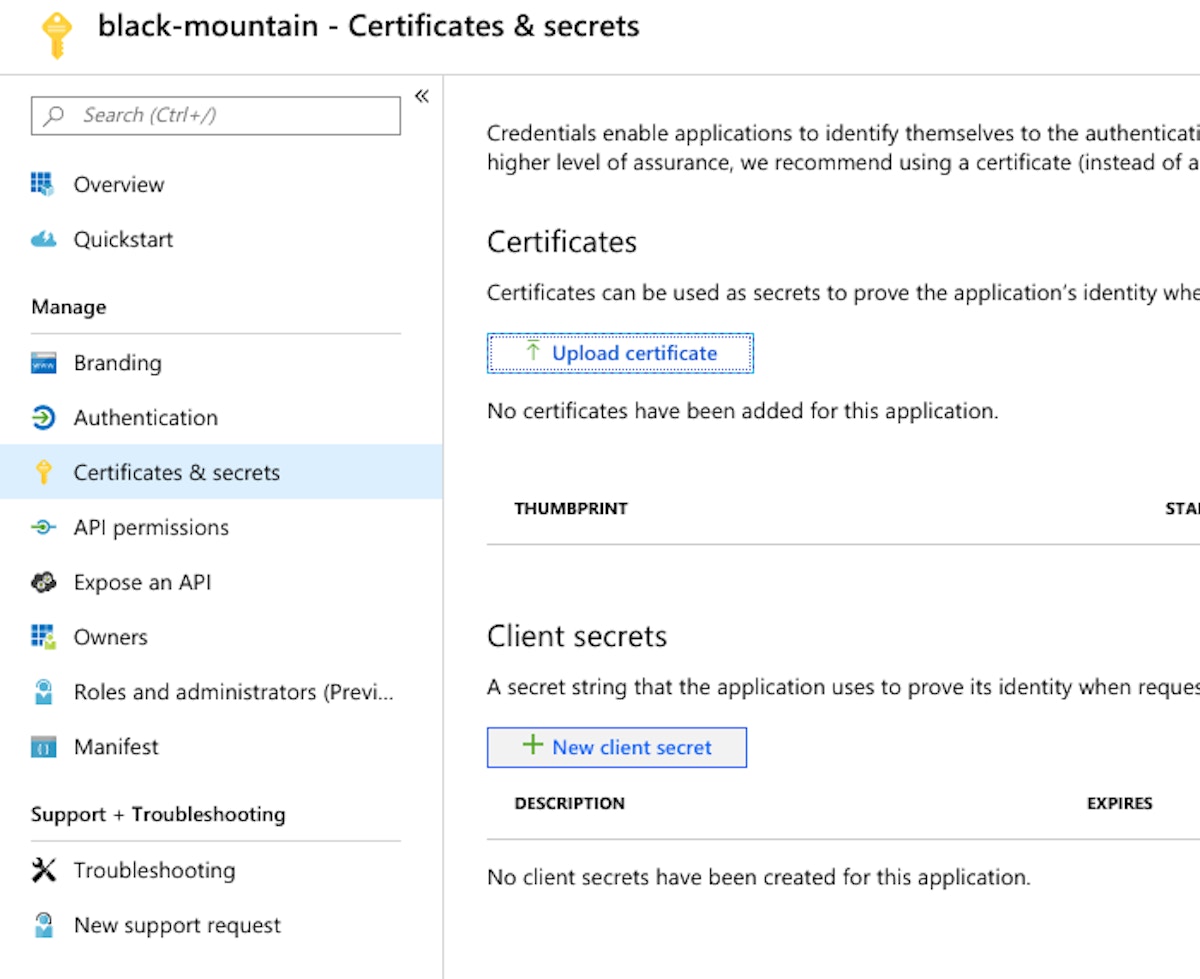1200x979 pixels.
Task: Click the EXPIRES column header
Action: 1119,803
